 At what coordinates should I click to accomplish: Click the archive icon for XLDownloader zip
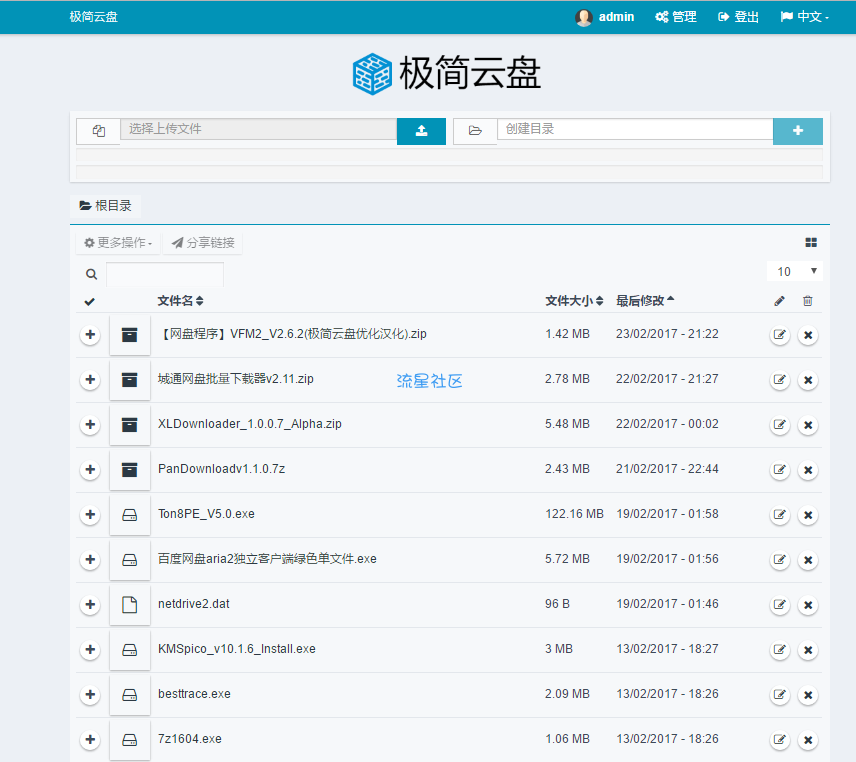tap(129, 425)
